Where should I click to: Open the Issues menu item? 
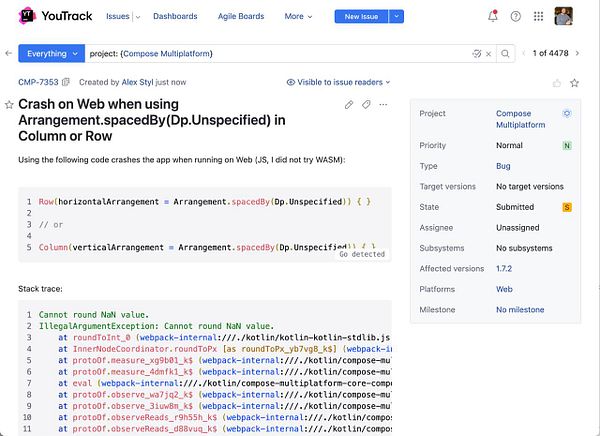coord(117,16)
